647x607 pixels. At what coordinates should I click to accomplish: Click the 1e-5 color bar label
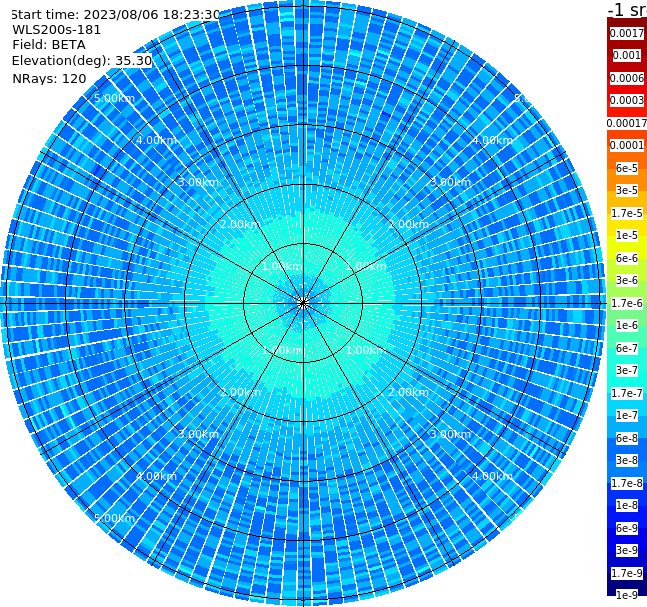[627, 235]
